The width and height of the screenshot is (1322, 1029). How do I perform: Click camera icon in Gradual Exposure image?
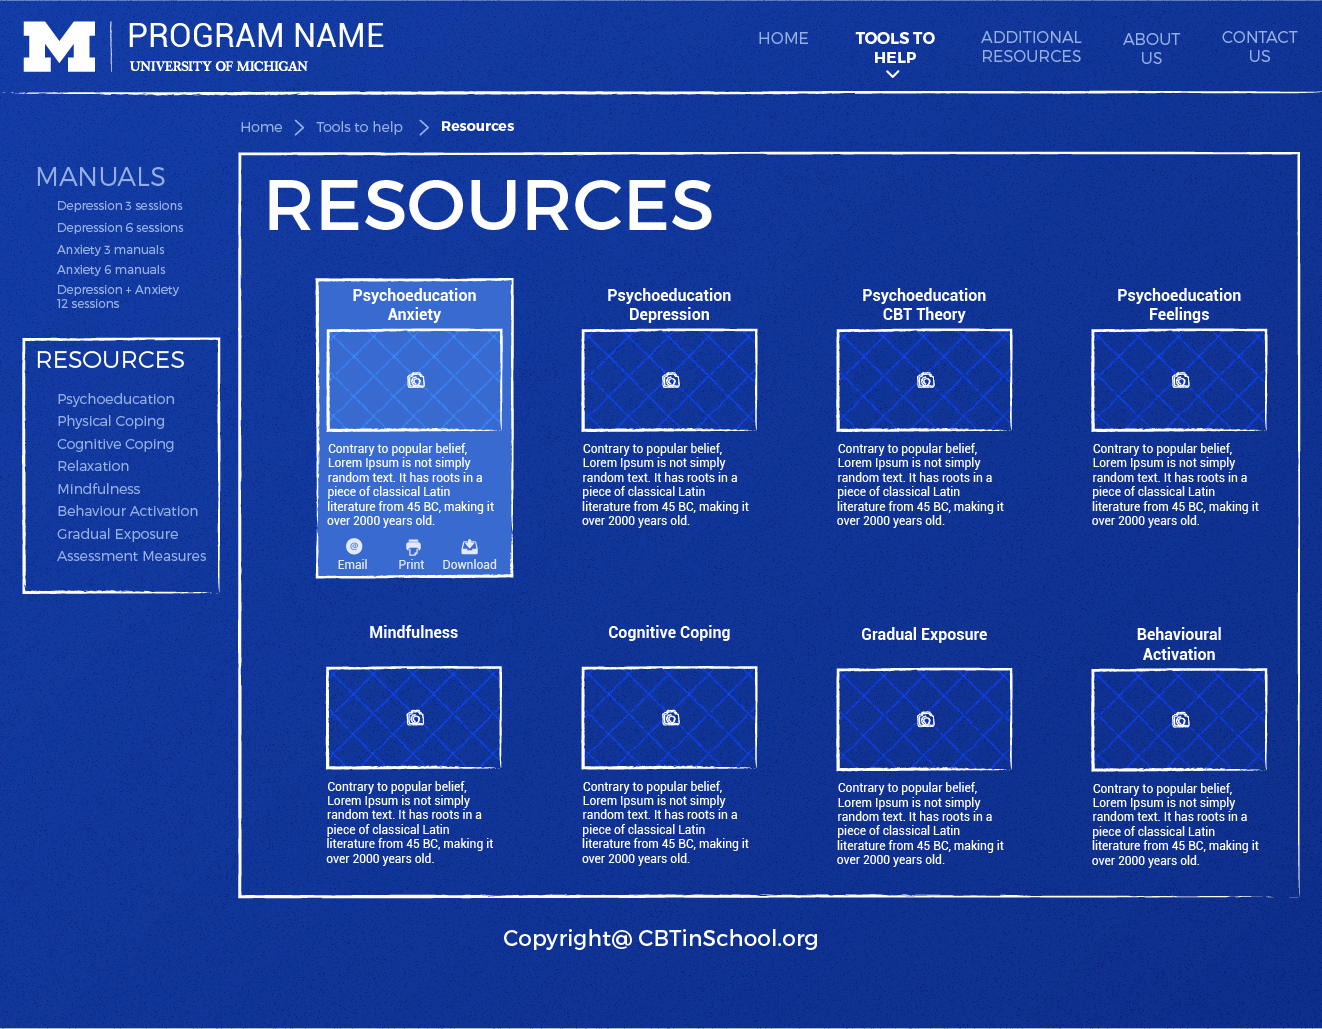point(925,720)
